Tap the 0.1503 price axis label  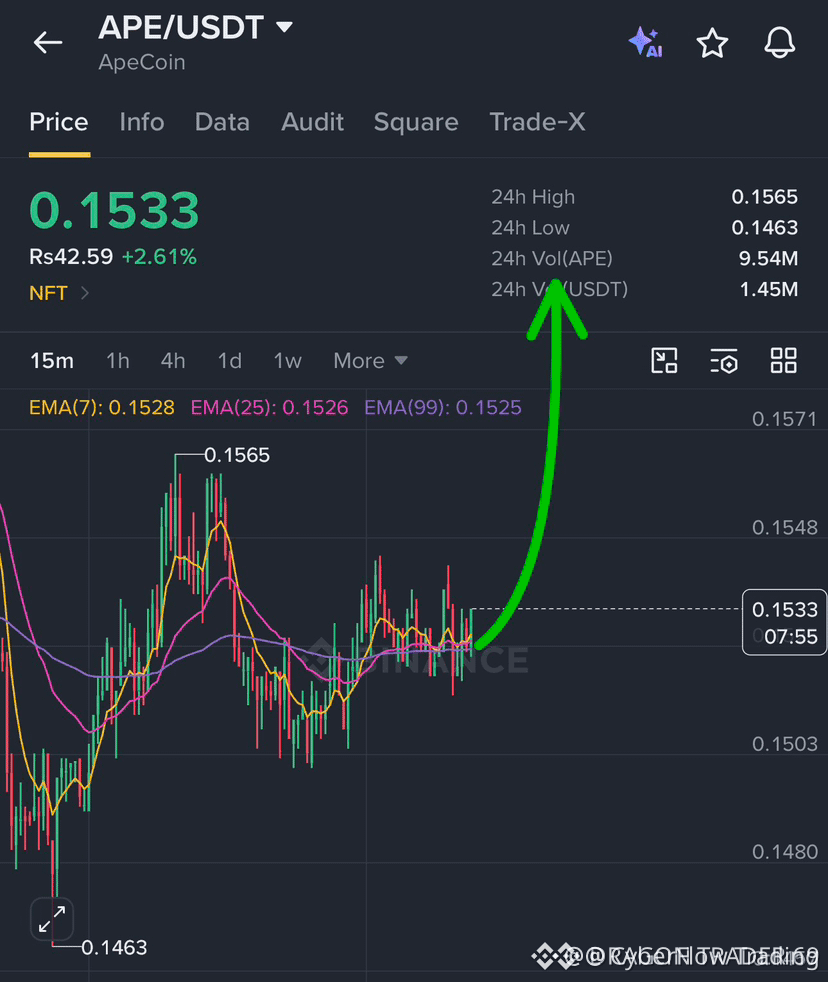[x=785, y=744]
